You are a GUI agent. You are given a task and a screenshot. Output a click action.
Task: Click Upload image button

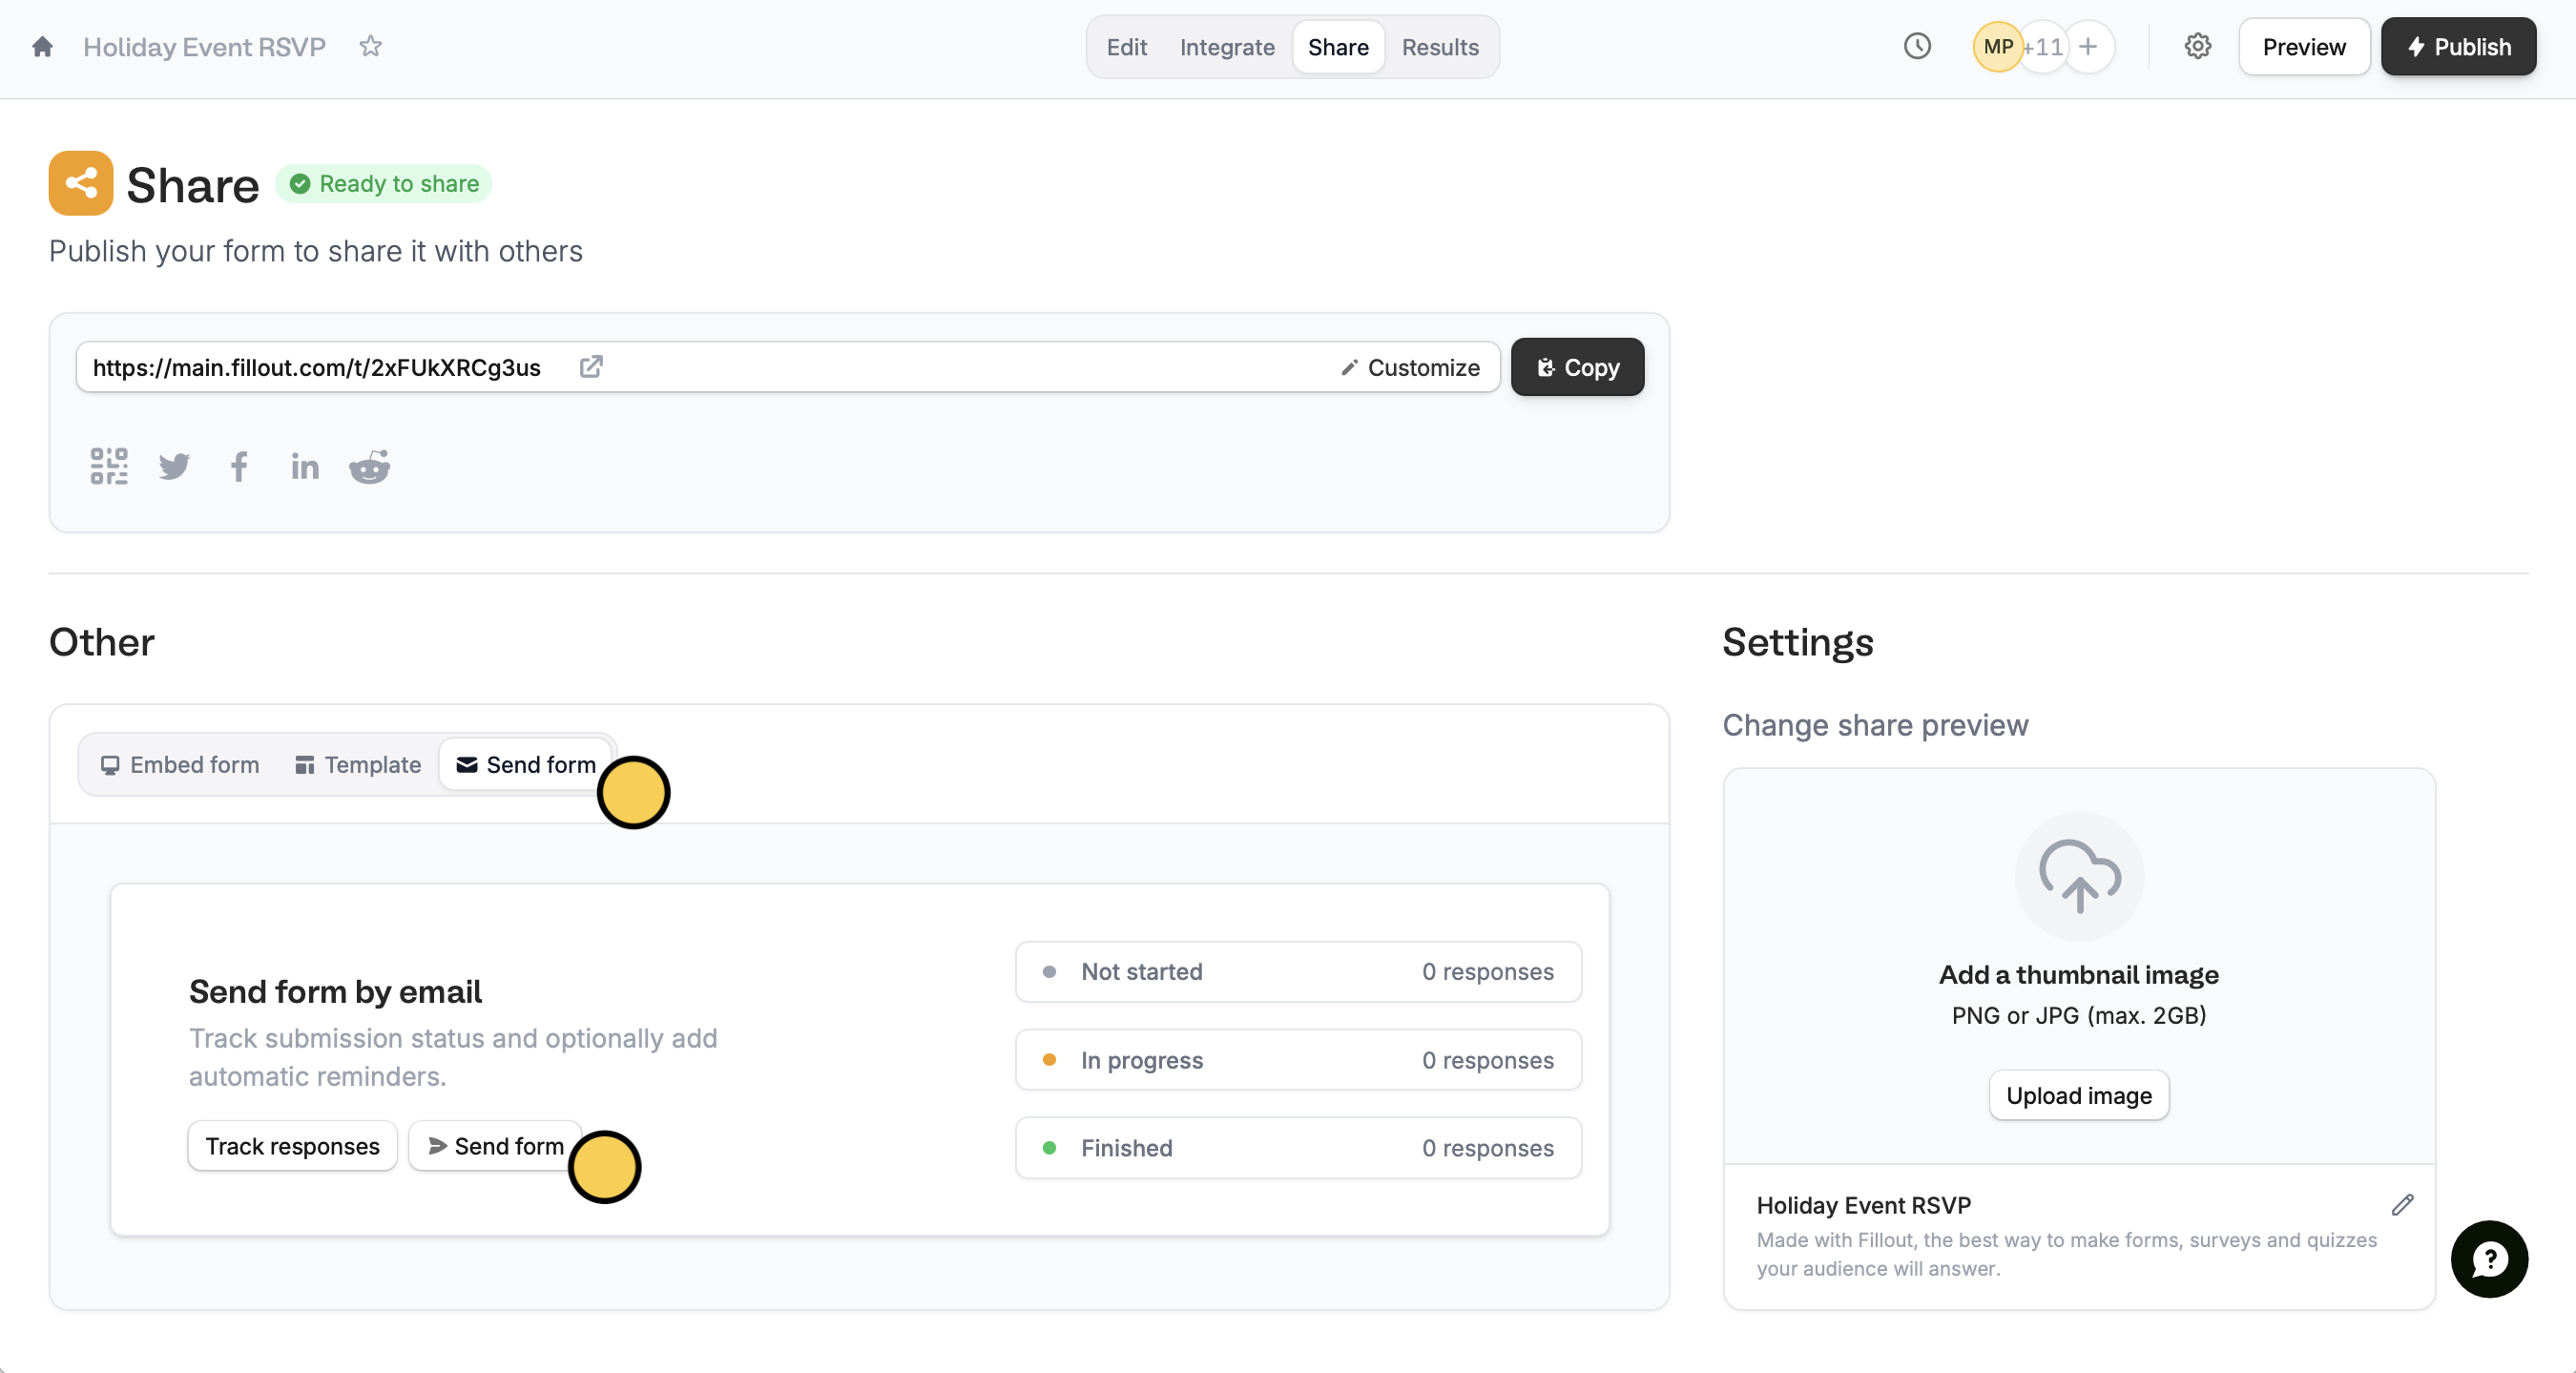click(2078, 1096)
